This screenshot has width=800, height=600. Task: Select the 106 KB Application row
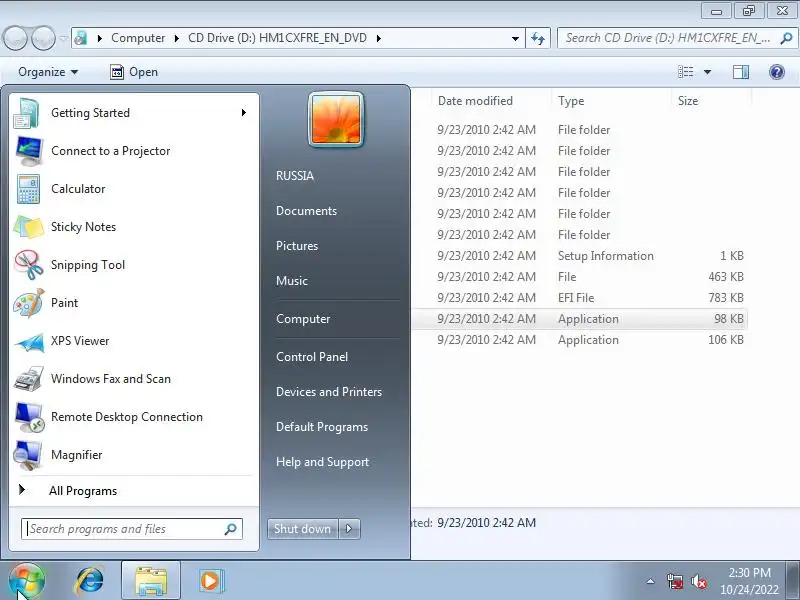[x=580, y=340]
